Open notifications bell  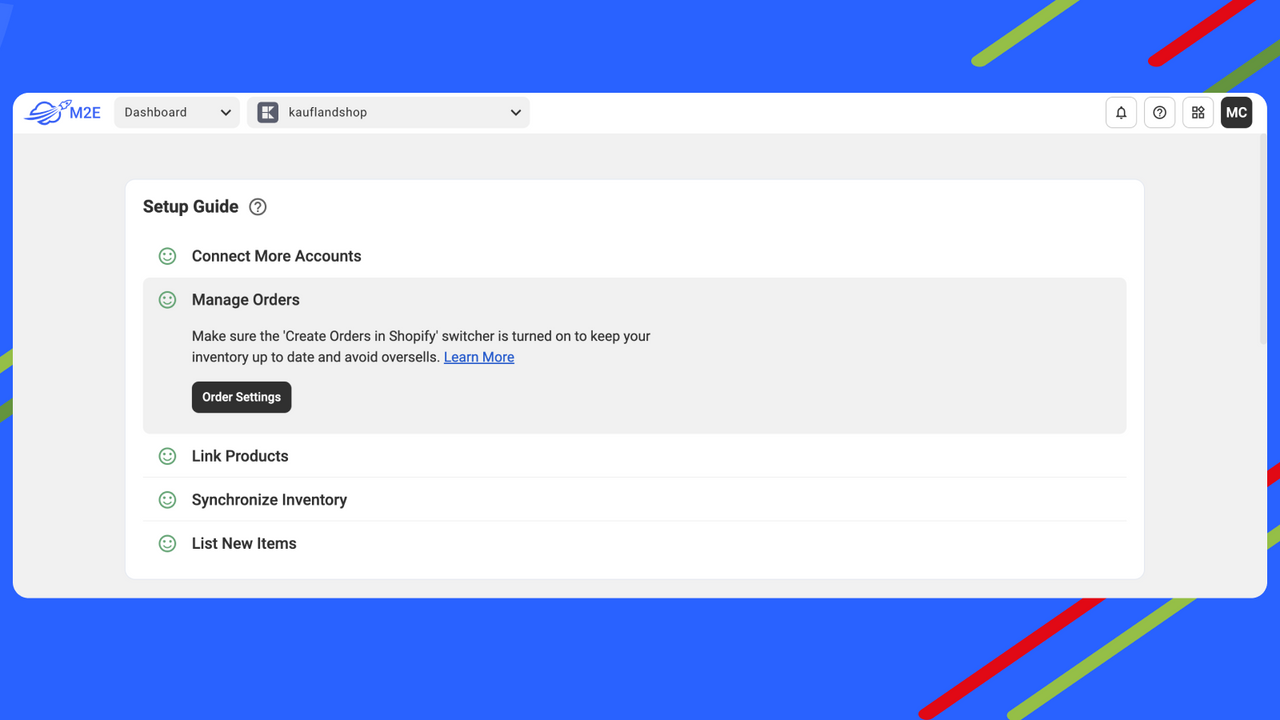pyautogui.click(x=1121, y=113)
